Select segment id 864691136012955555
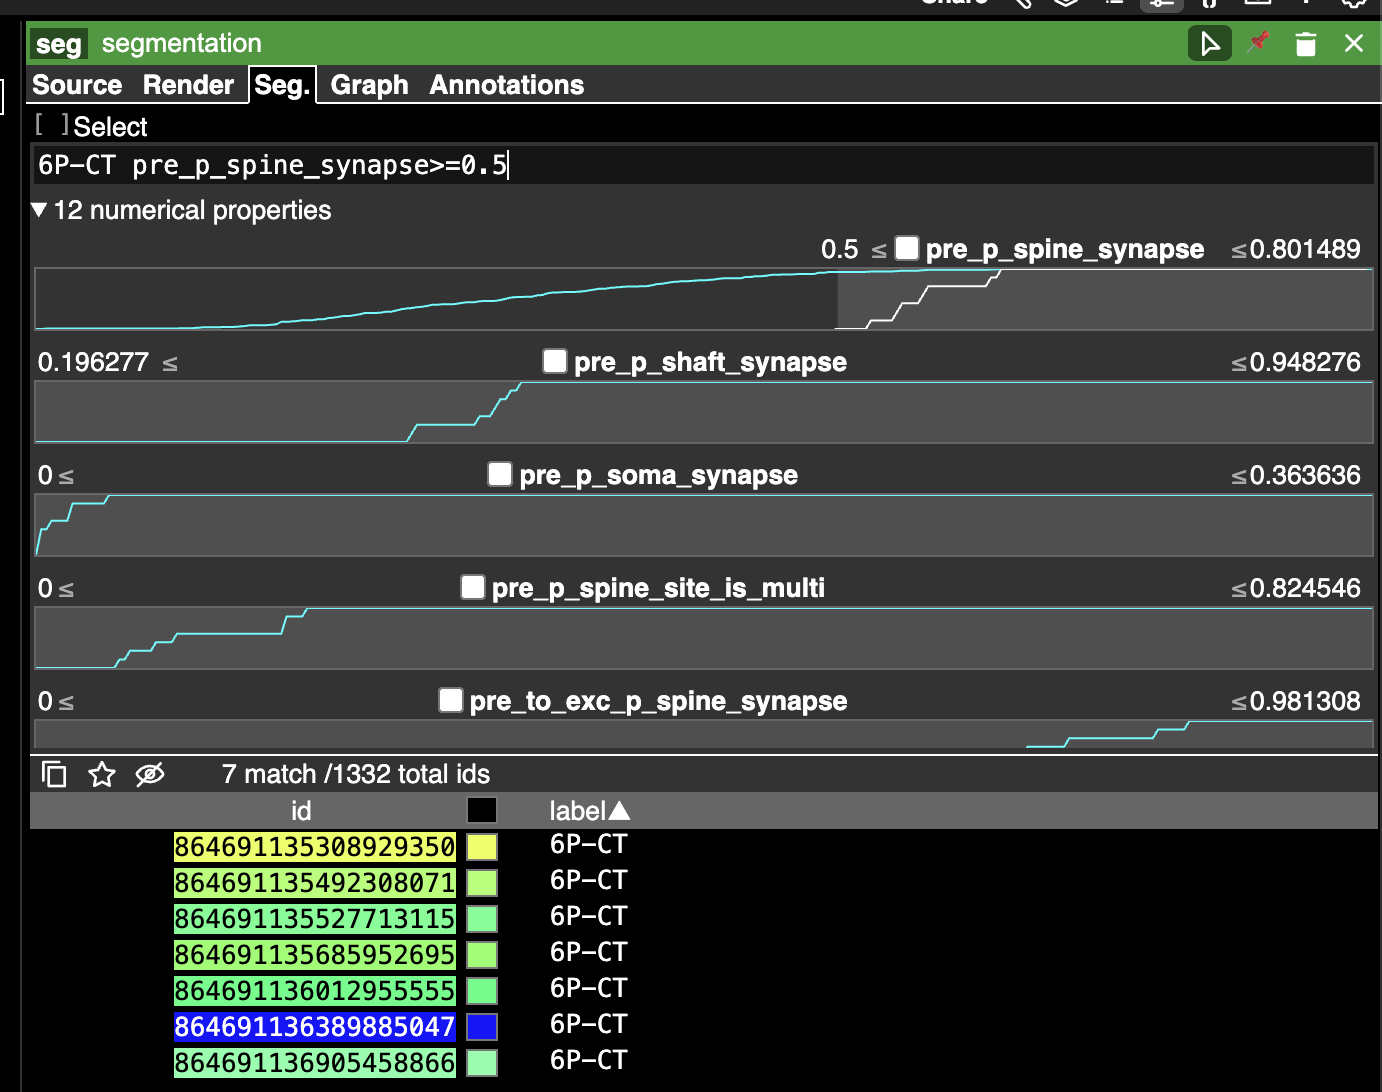Image resolution: width=1382 pixels, height=1092 pixels. [315, 991]
